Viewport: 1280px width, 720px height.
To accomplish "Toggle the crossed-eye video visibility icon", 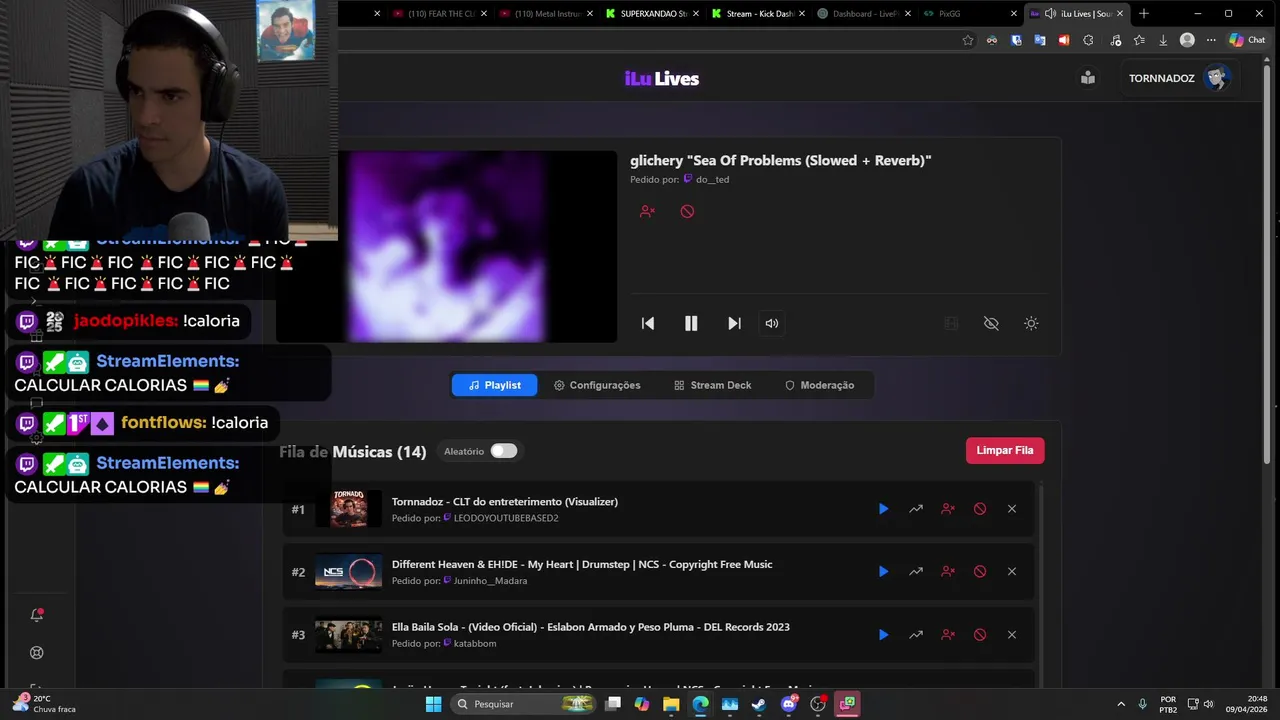I will coord(991,323).
